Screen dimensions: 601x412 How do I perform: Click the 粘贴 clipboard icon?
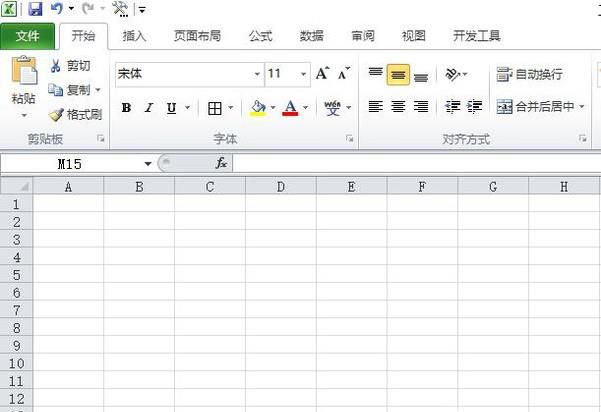pos(24,71)
